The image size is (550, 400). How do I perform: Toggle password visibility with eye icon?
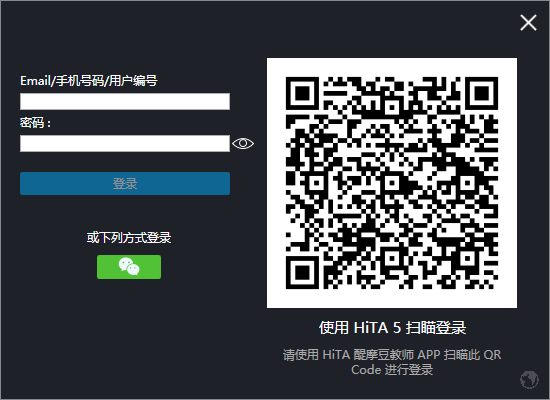(x=243, y=144)
